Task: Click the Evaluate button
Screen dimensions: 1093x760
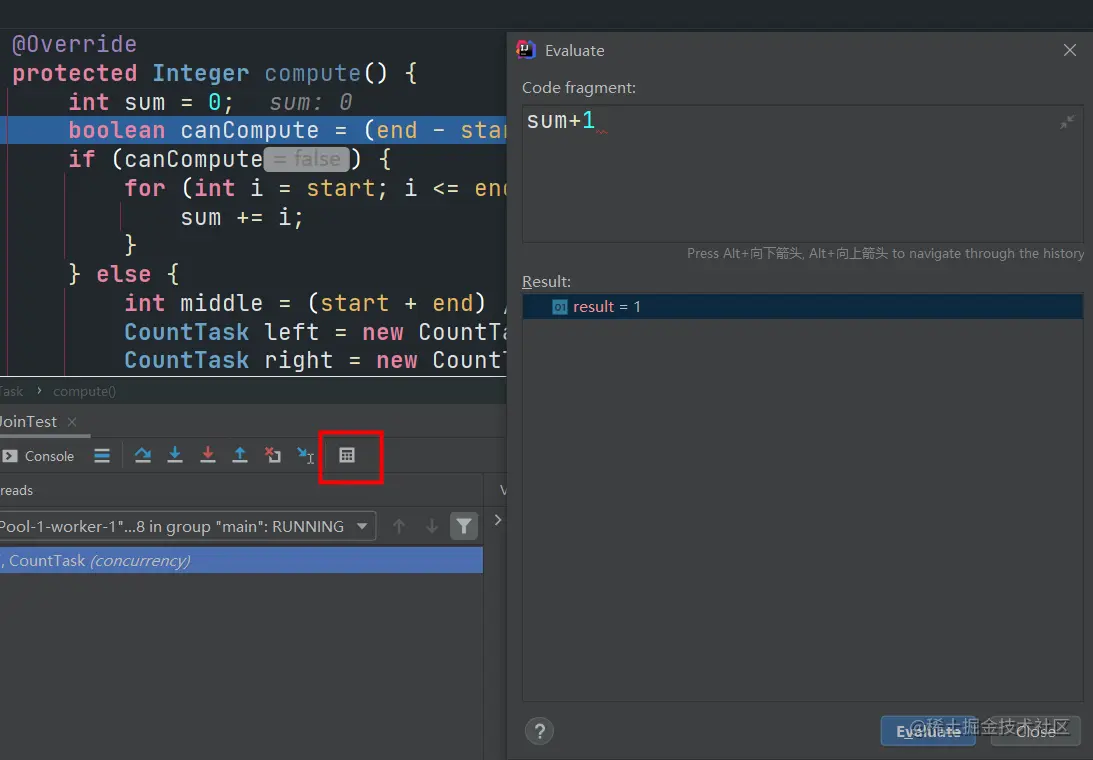Action: (x=928, y=731)
